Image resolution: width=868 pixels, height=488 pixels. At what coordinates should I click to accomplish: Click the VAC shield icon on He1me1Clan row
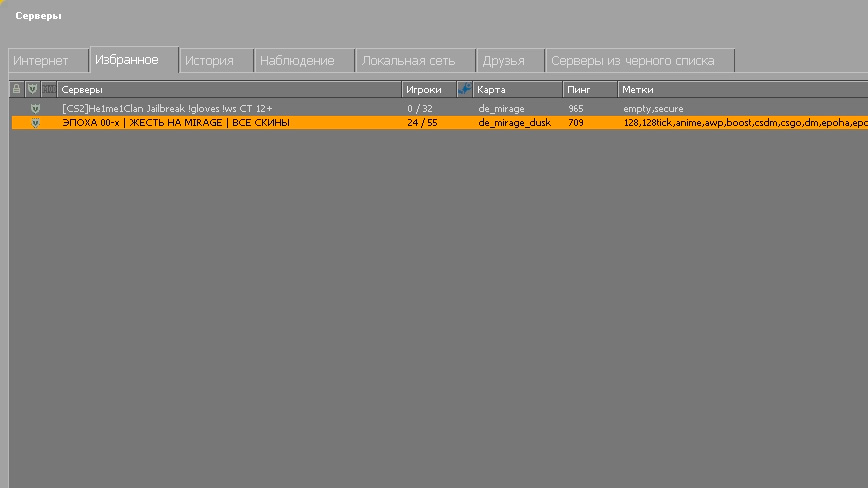click(35, 109)
